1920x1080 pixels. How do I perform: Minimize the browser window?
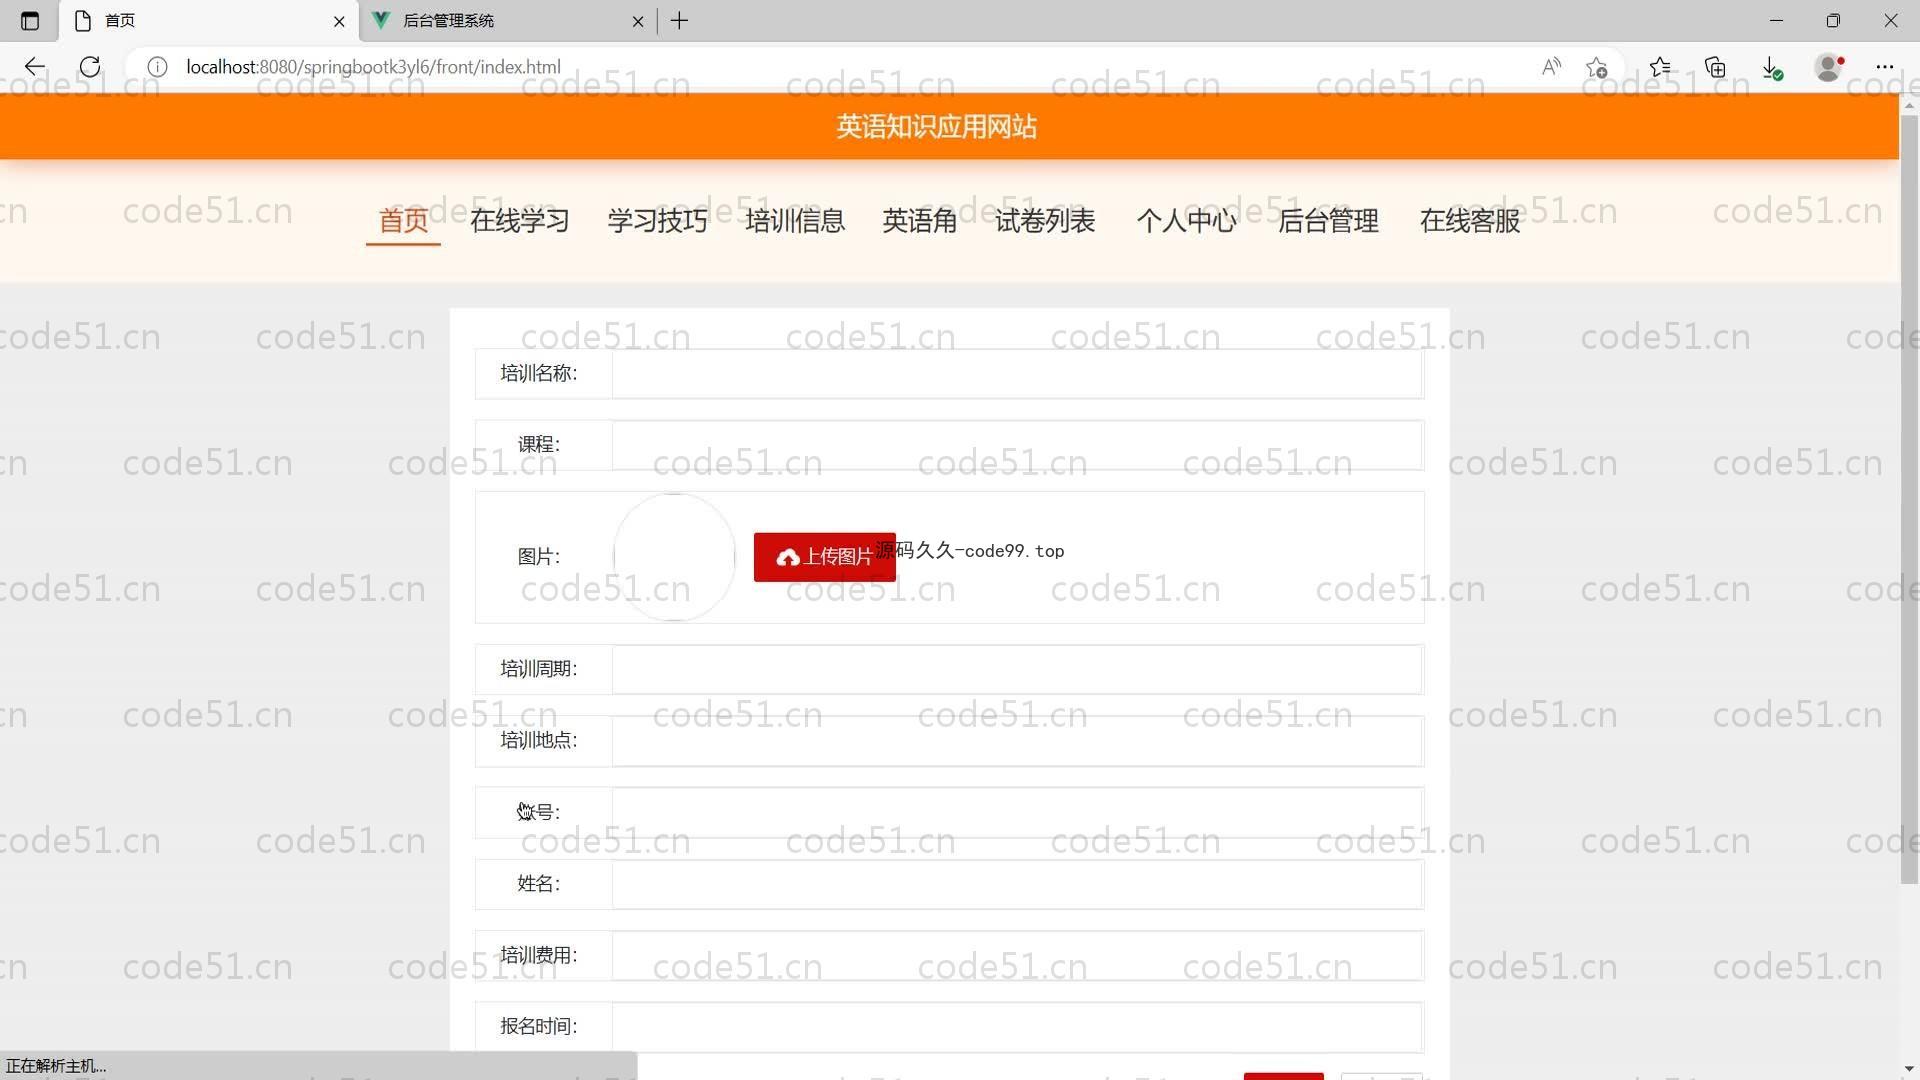[1776, 20]
